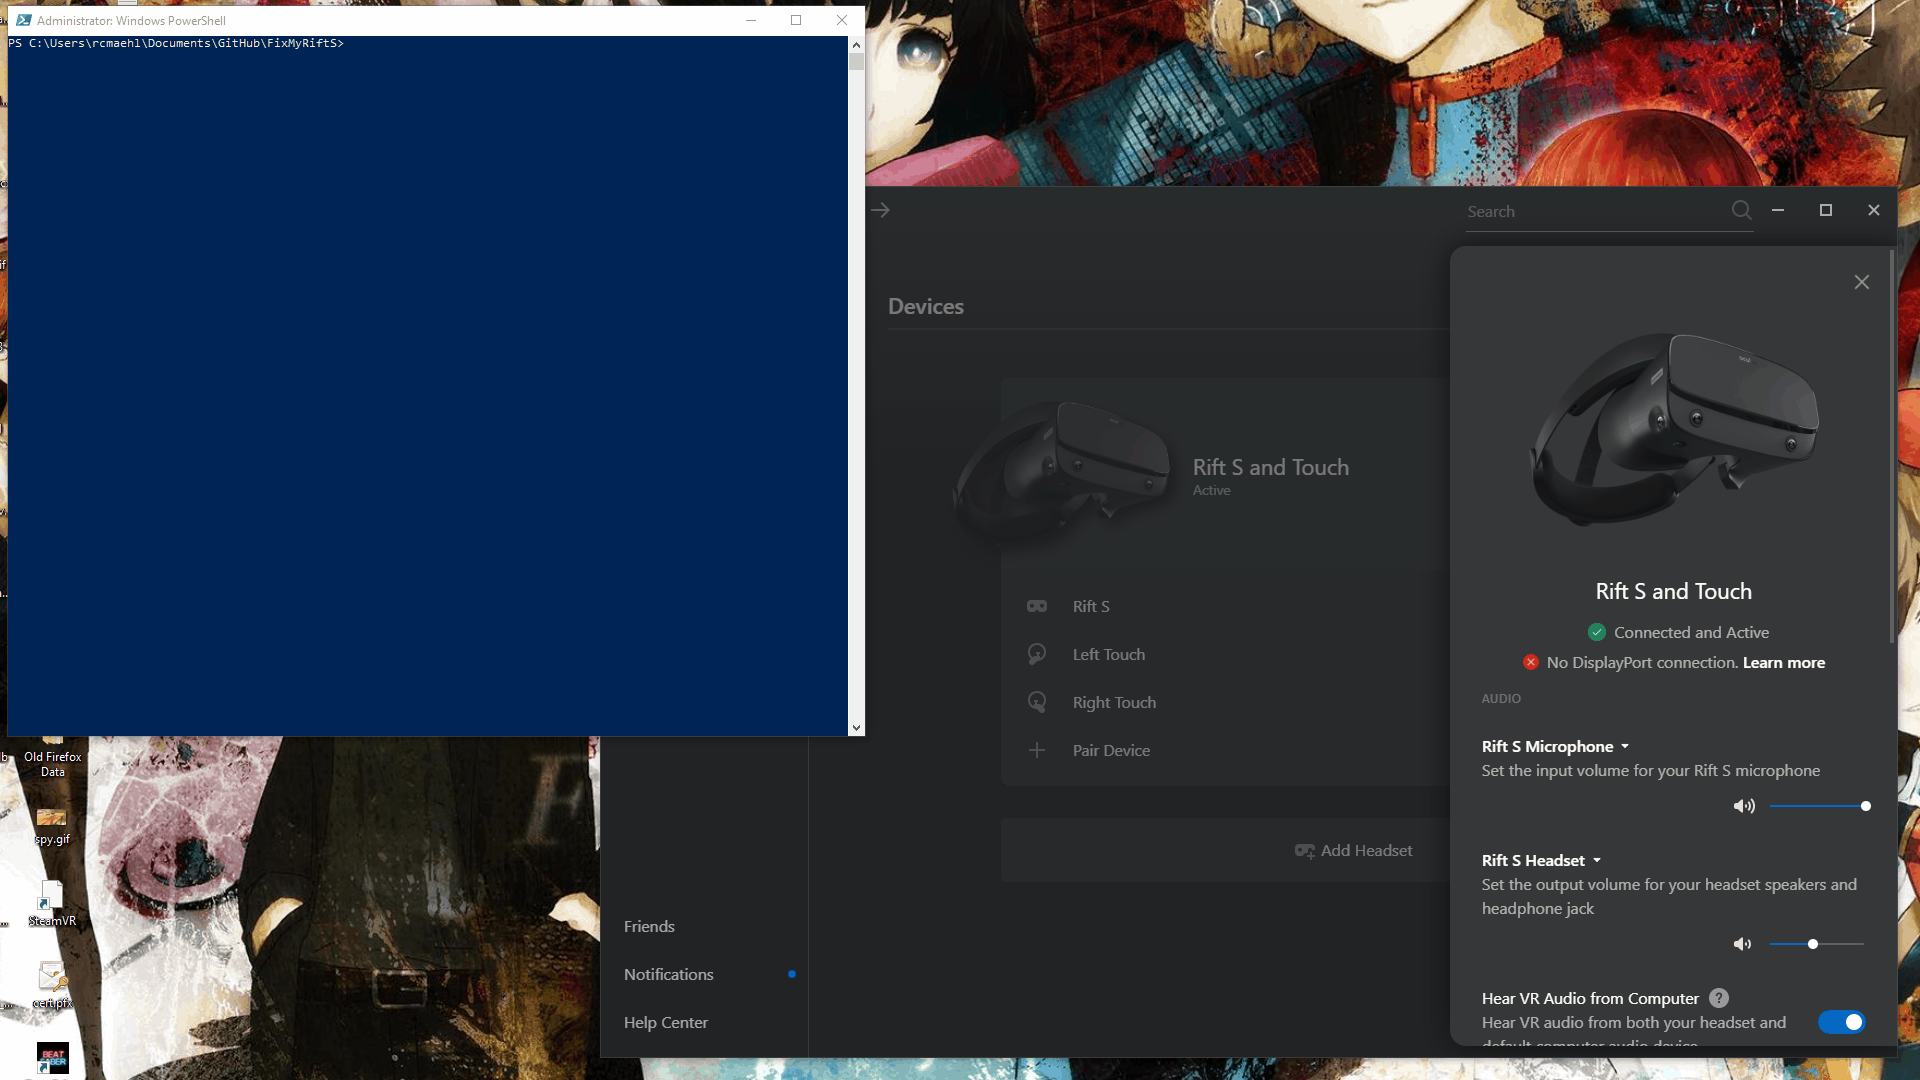Viewport: 1920px width, 1080px height.
Task: Click the Pair Device plus icon
Action: (x=1037, y=750)
